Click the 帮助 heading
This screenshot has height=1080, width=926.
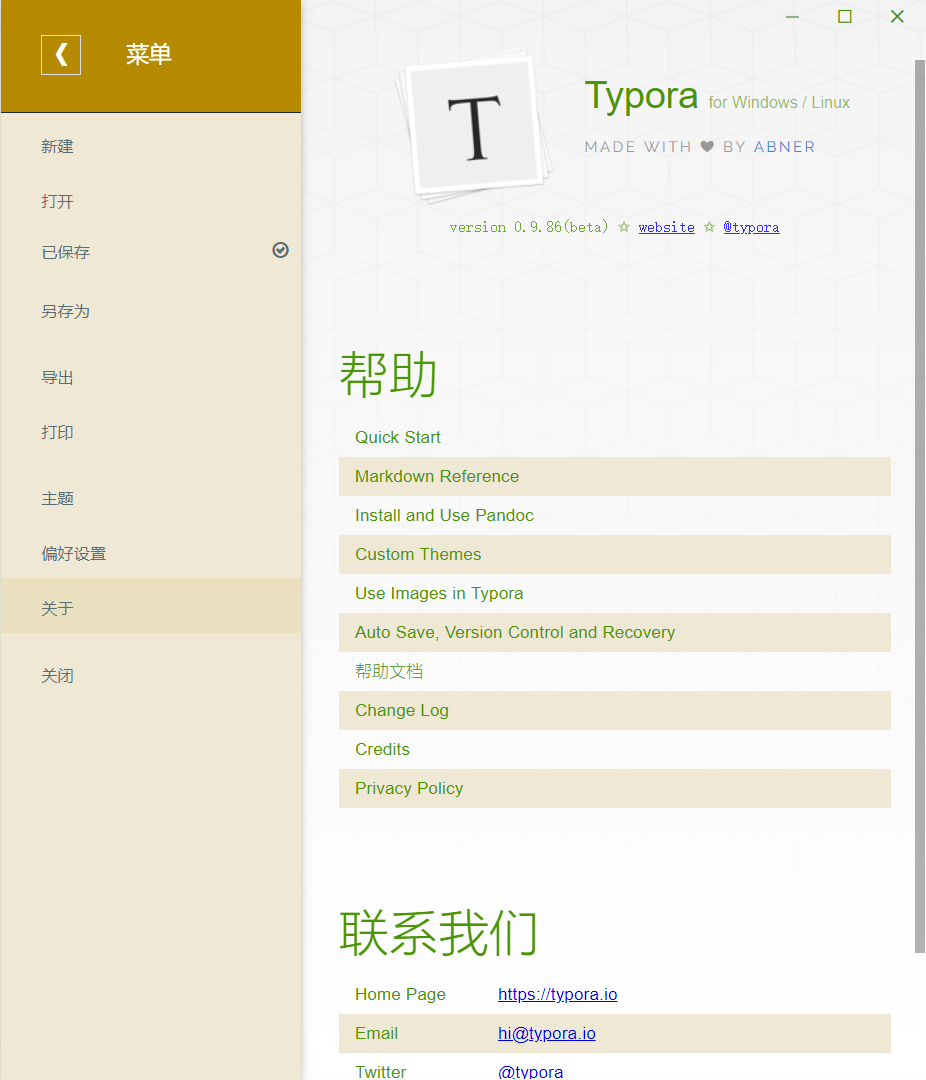[x=389, y=375]
